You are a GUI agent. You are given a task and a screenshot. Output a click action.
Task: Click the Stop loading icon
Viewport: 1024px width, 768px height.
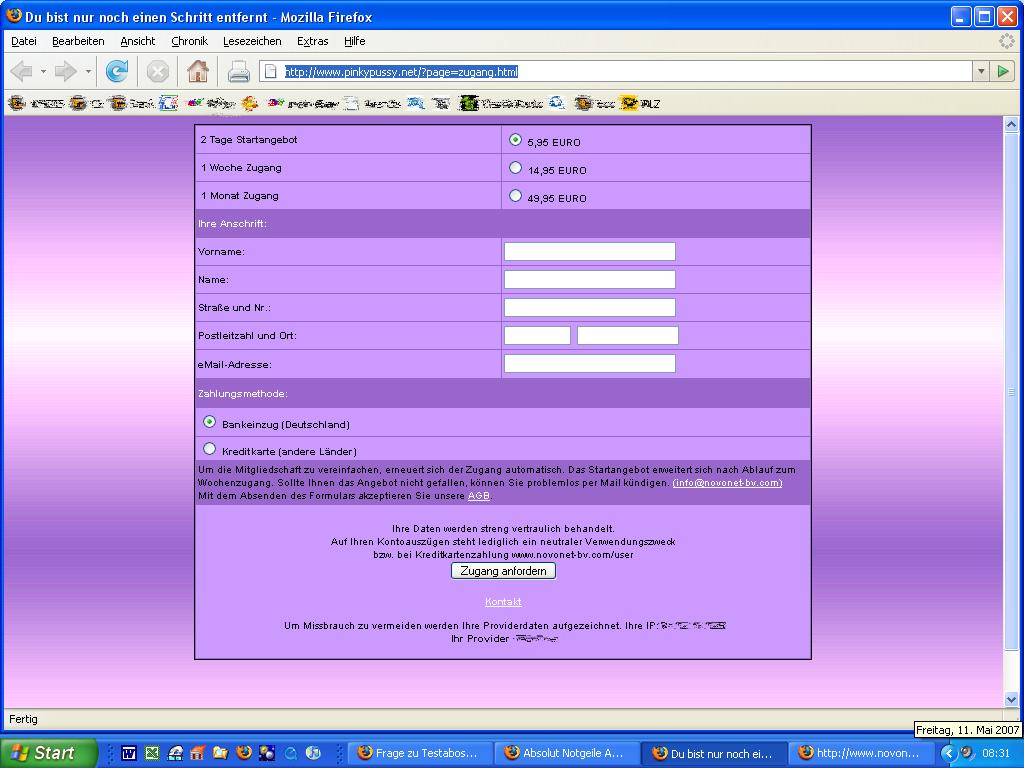[157, 71]
